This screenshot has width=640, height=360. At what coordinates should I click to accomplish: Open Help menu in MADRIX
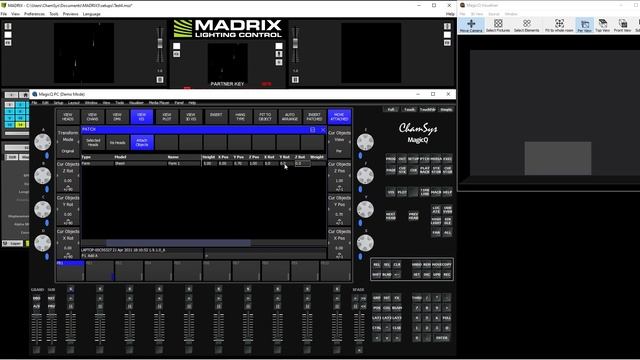coord(450,14)
